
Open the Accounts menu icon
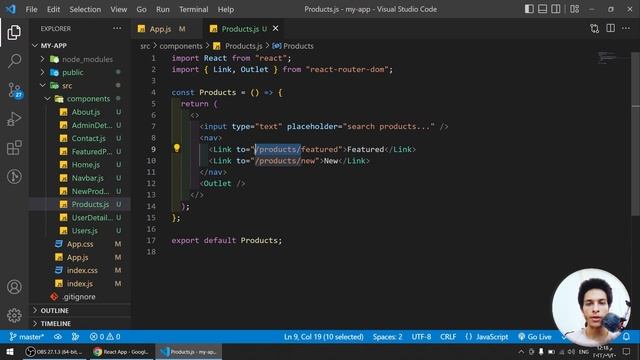coord(14,287)
